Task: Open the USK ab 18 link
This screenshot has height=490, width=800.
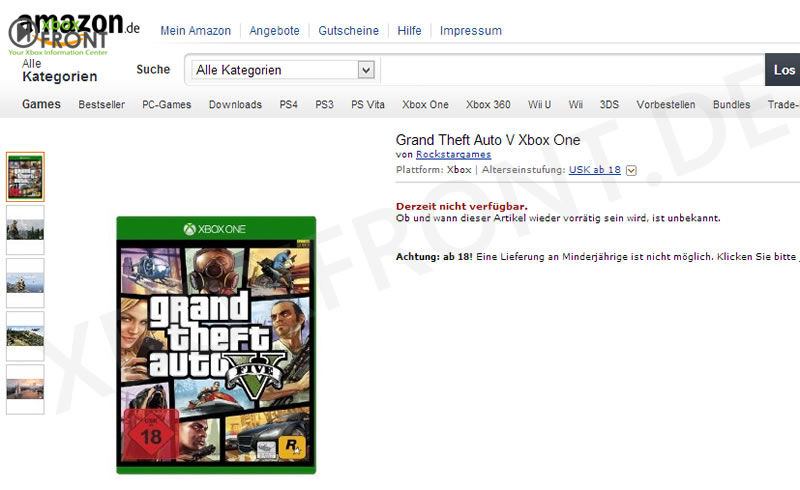Action: 594,169
